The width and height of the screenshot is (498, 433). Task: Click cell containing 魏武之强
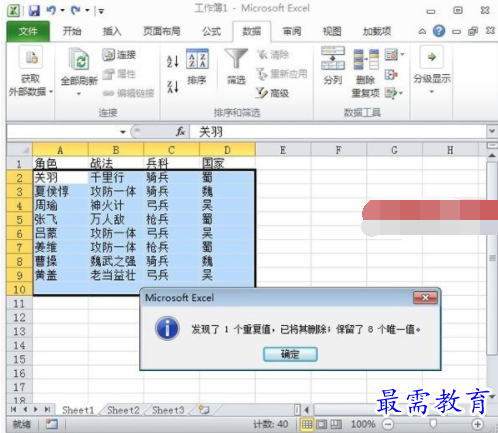(116, 261)
